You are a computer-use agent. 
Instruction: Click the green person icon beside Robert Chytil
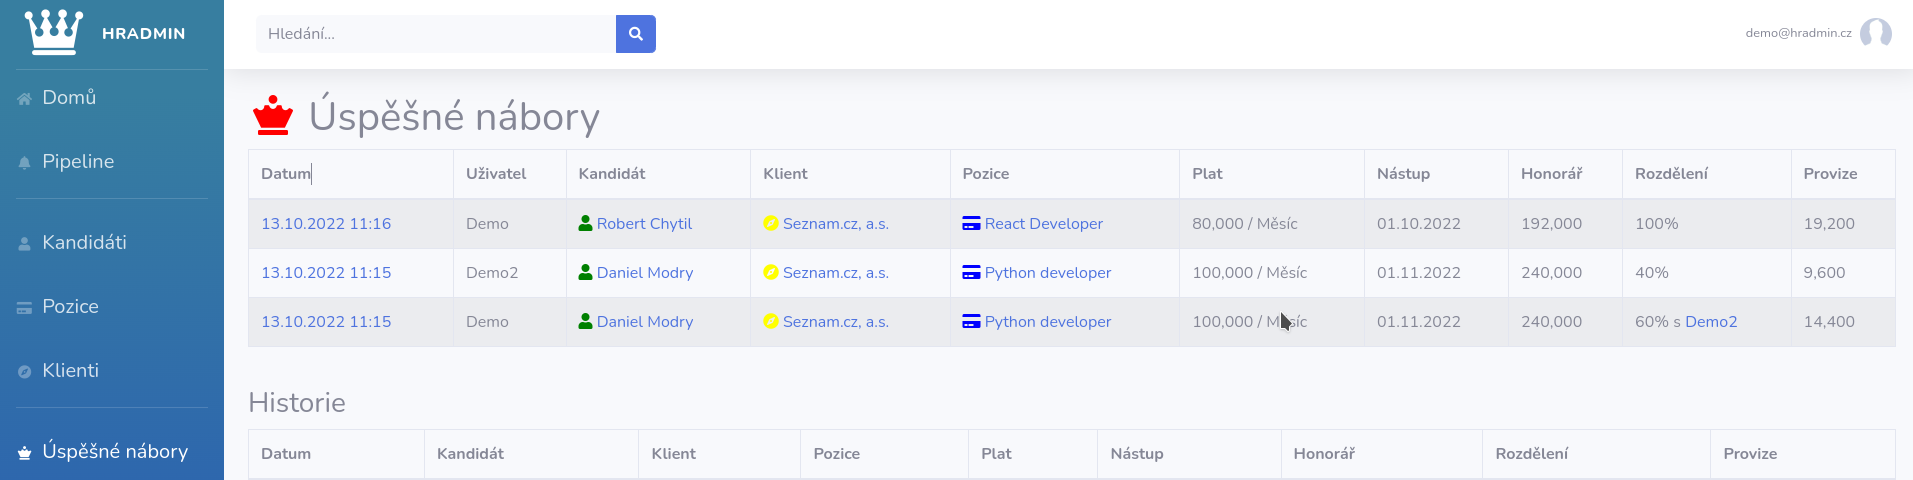click(585, 223)
